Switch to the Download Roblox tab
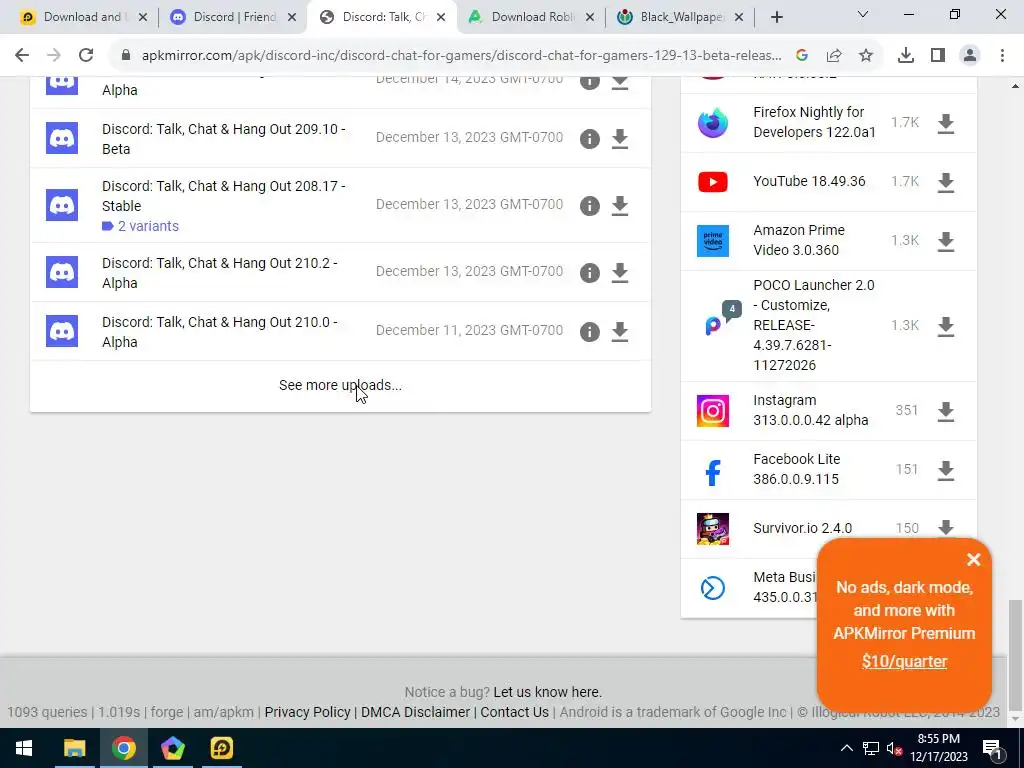The height and width of the screenshot is (768, 1024). pyautogui.click(x=530, y=17)
